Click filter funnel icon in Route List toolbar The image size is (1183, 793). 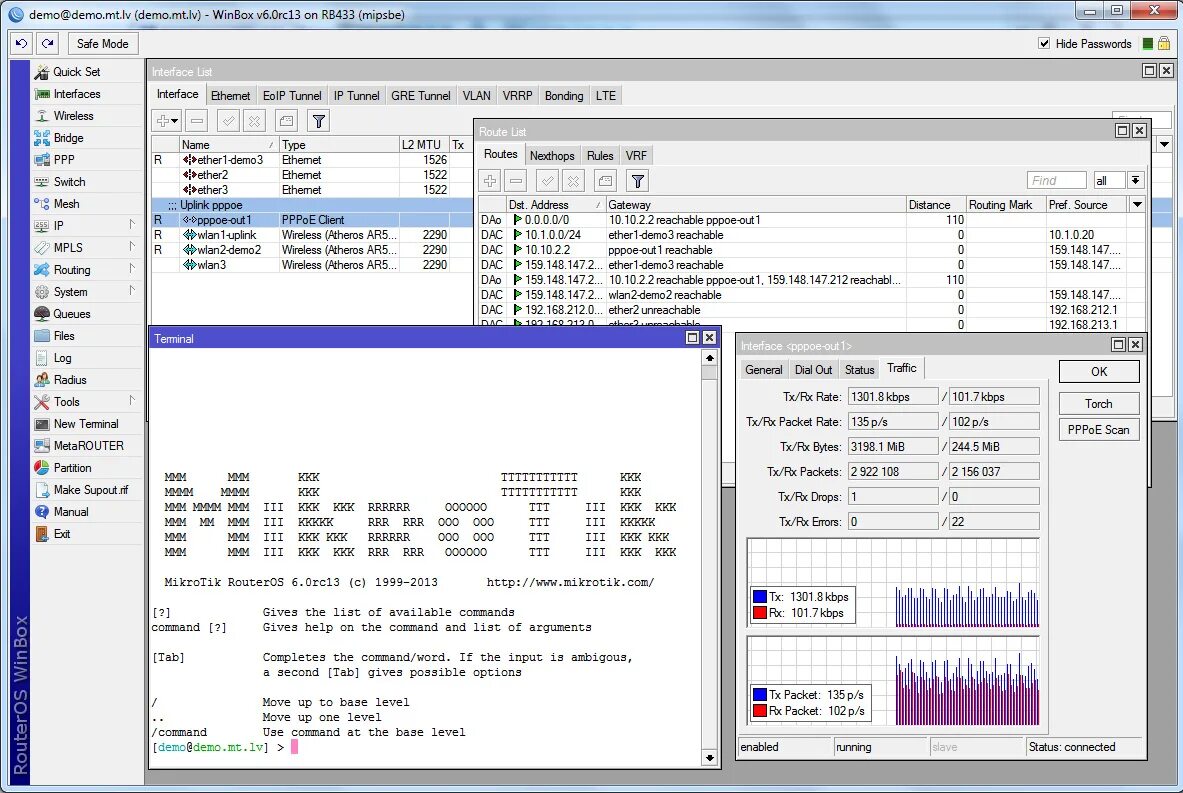pyautogui.click(x=638, y=181)
